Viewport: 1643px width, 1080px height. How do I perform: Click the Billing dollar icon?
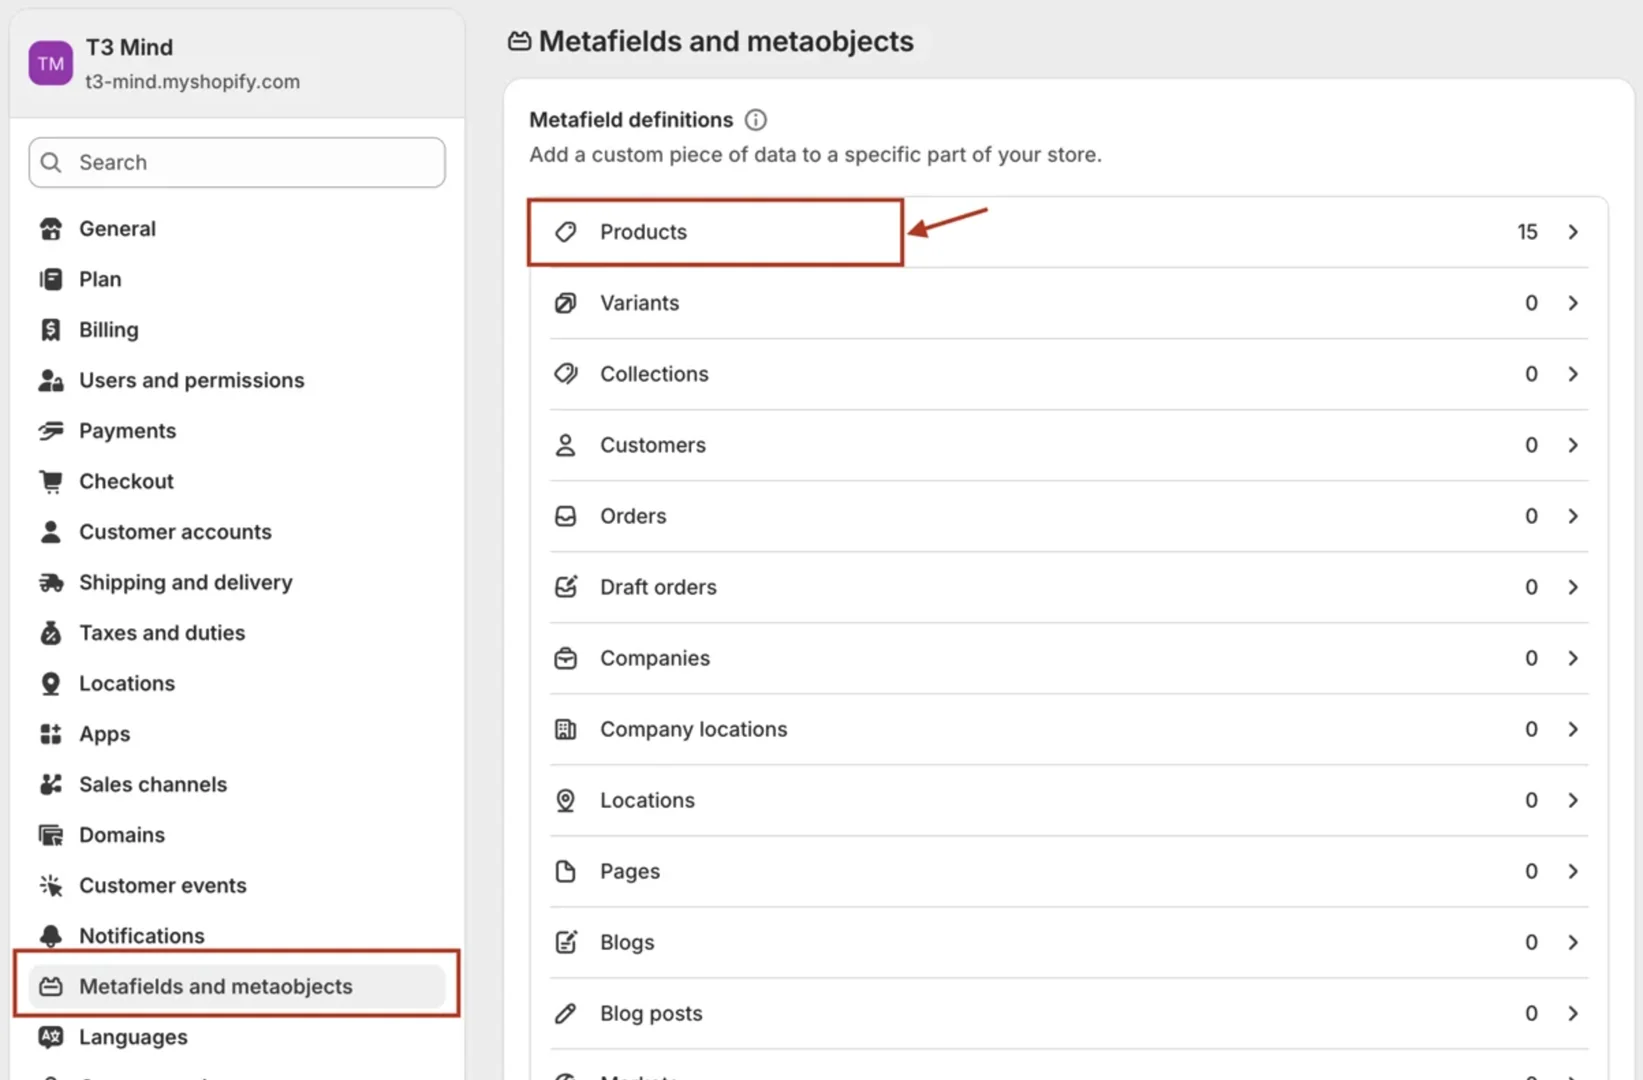51,330
